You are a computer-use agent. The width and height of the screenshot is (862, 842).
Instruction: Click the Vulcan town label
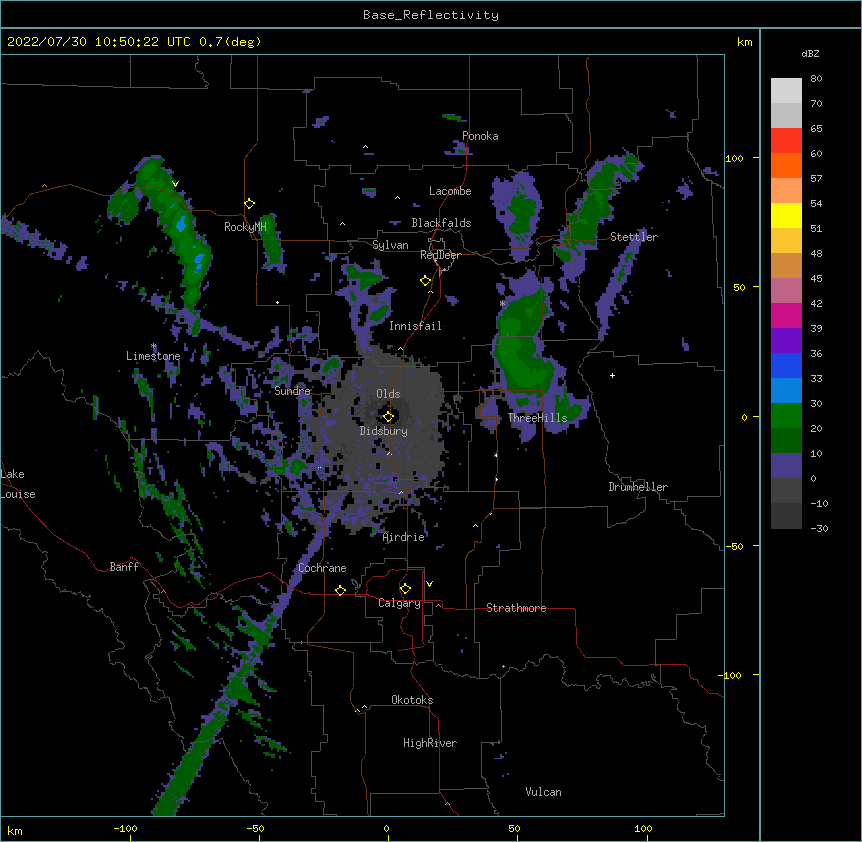[x=543, y=792]
